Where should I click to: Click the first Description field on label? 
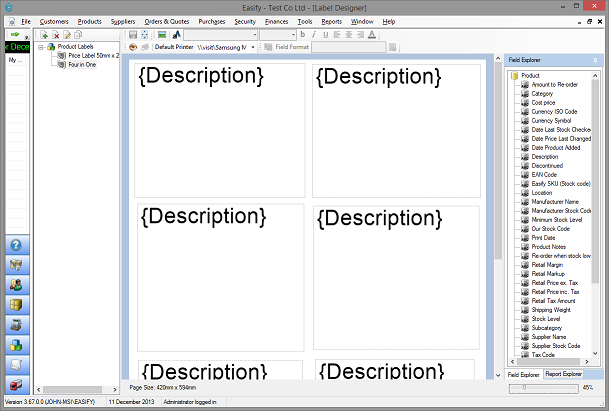click(201, 76)
